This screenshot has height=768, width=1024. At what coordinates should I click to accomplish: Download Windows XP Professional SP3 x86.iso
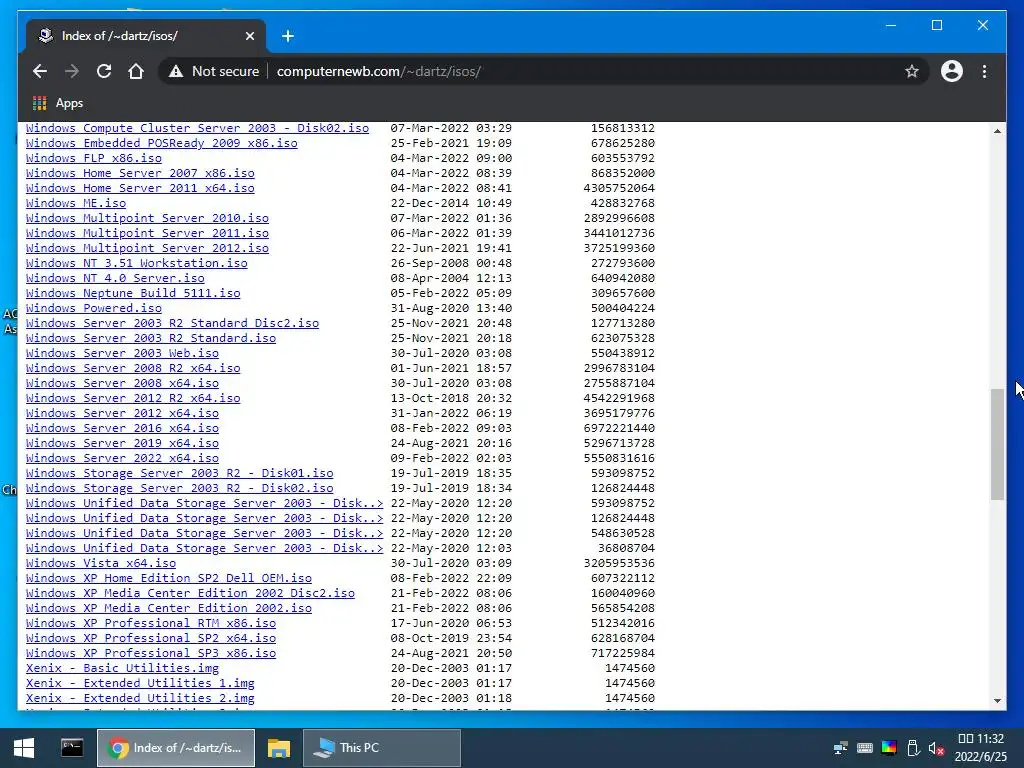[x=151, y=653]
